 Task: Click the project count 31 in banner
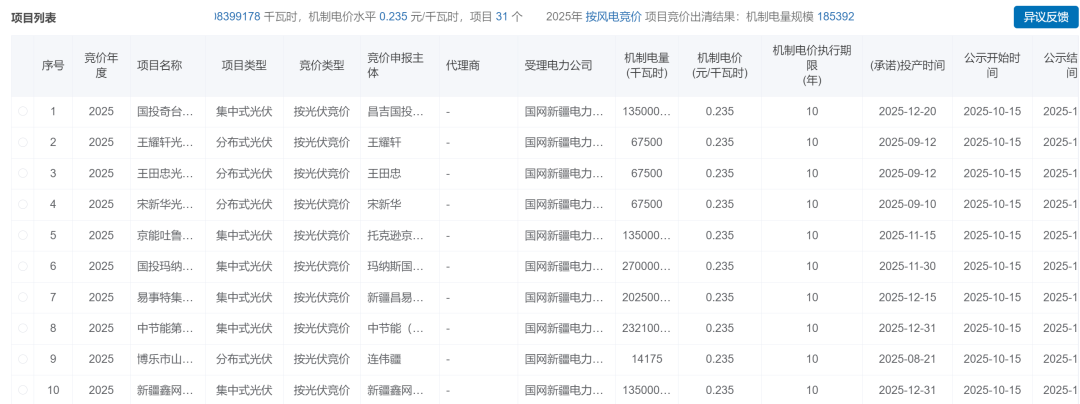(x=501, y=17)
